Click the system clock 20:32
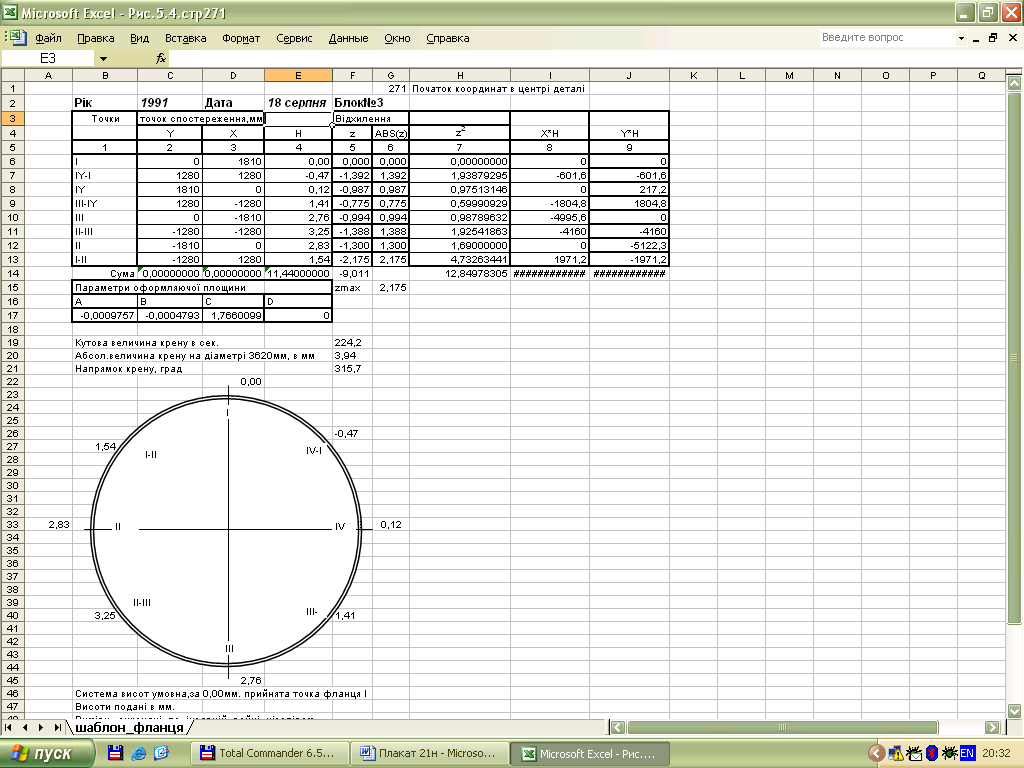1024x768 pixels. coord(996,753)
